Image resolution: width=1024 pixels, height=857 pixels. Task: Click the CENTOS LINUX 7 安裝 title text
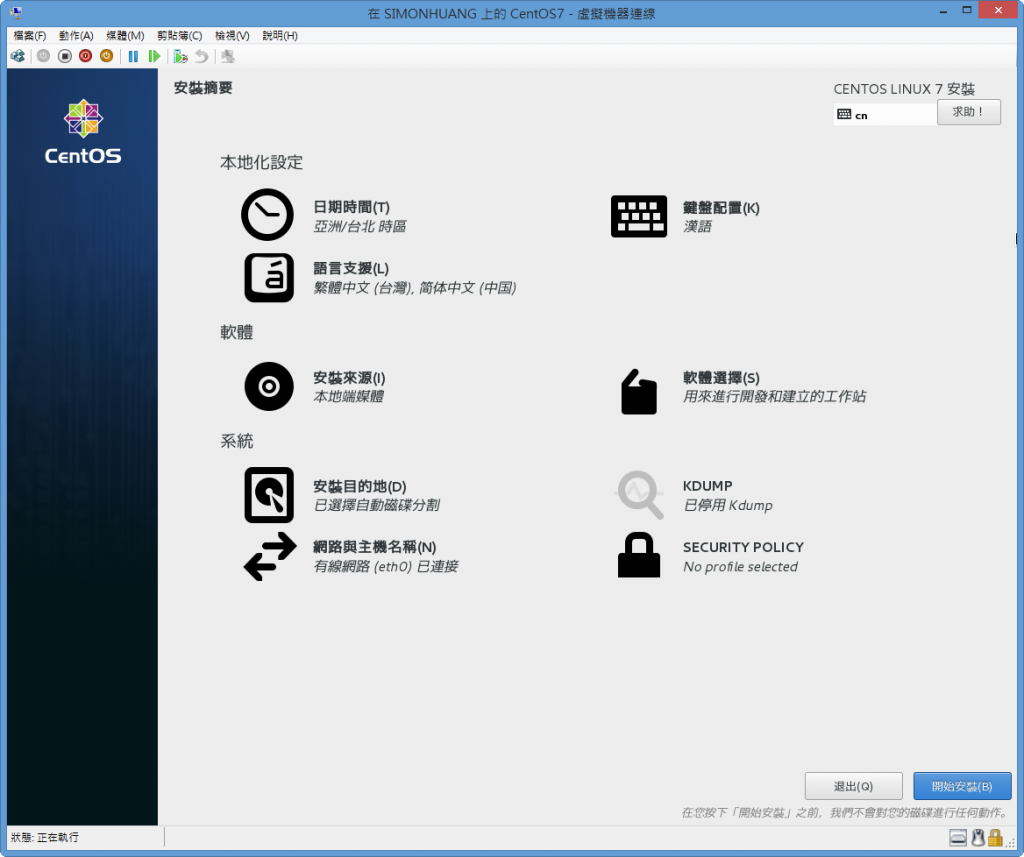point(904,89)
